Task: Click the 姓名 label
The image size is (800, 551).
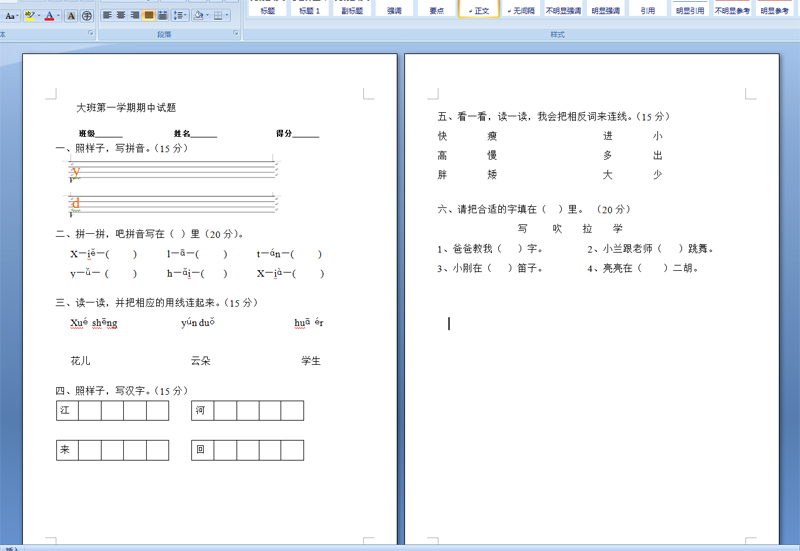Action: (182, 134)
